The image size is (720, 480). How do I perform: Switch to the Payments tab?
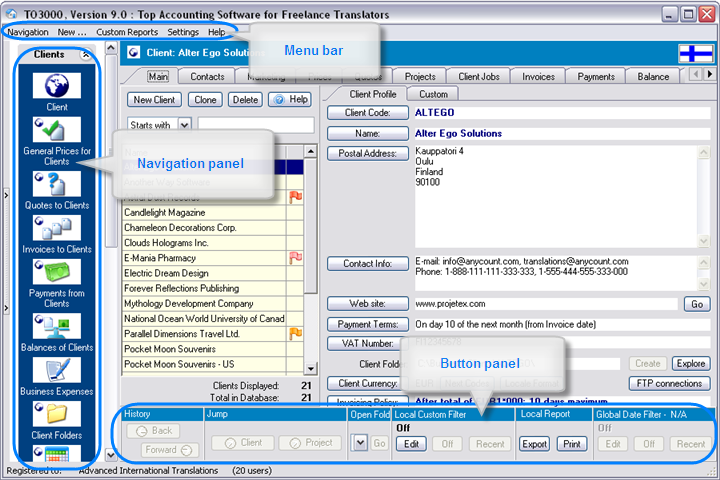pyautogui.click(x=596, y=77)
